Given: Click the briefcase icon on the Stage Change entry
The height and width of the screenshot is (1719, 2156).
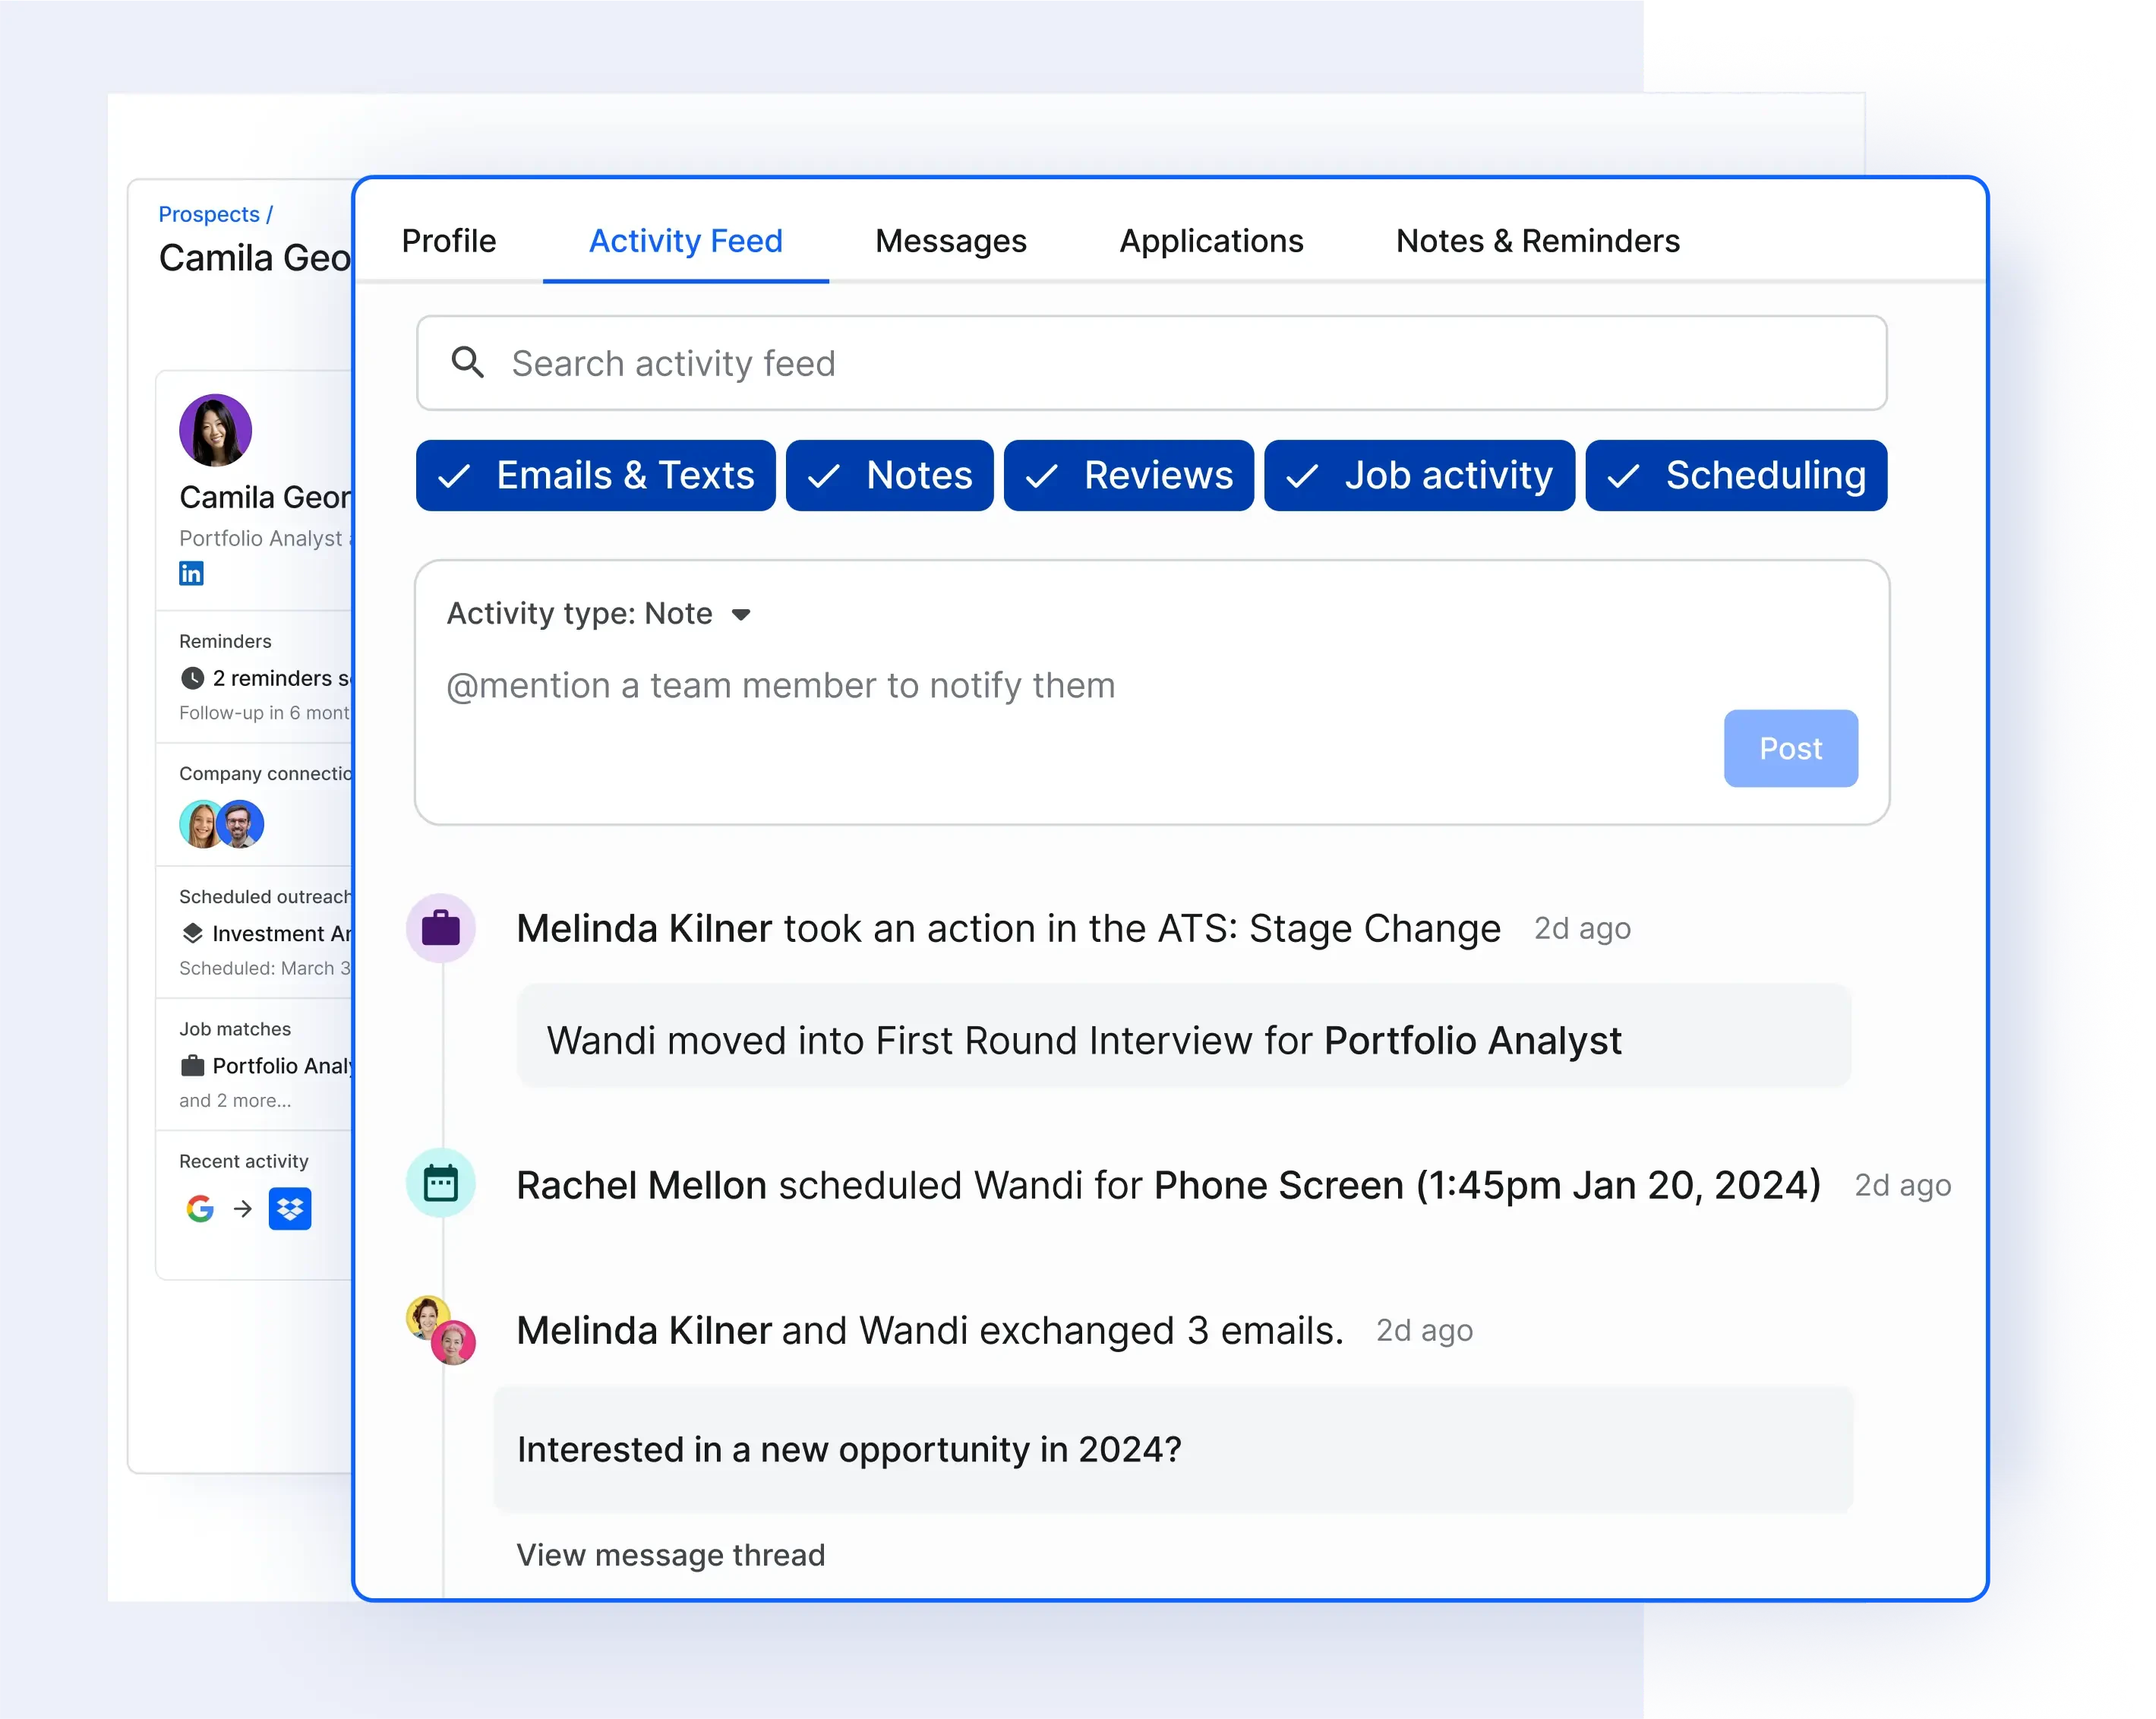Looking at the screenshot, I should (x=441, y=927).
